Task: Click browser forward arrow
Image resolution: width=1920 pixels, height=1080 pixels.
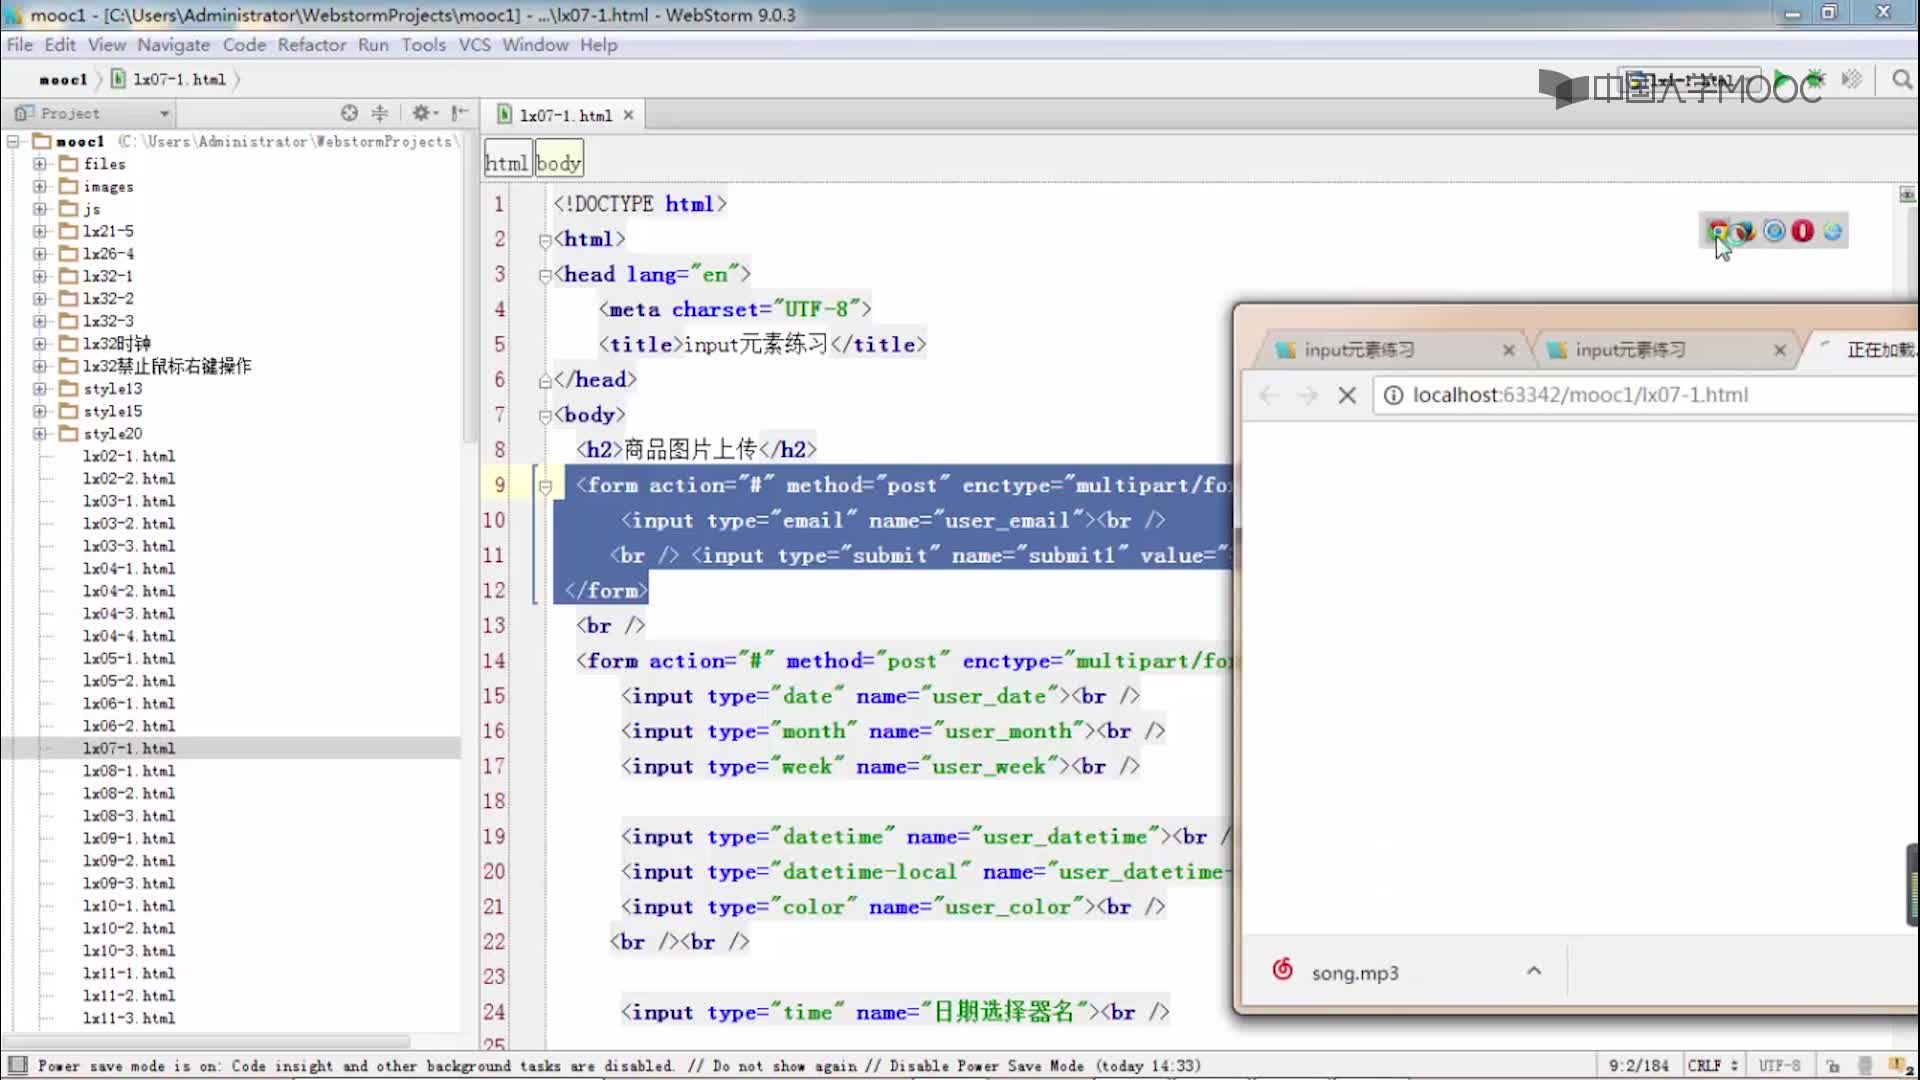Action: (1307, 395)
